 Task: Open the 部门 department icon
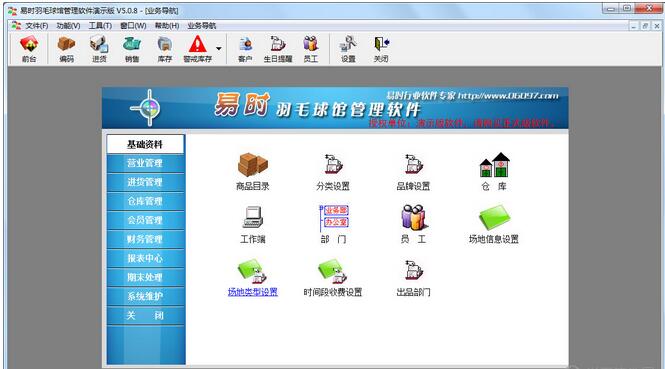click(x=333, y=225)
